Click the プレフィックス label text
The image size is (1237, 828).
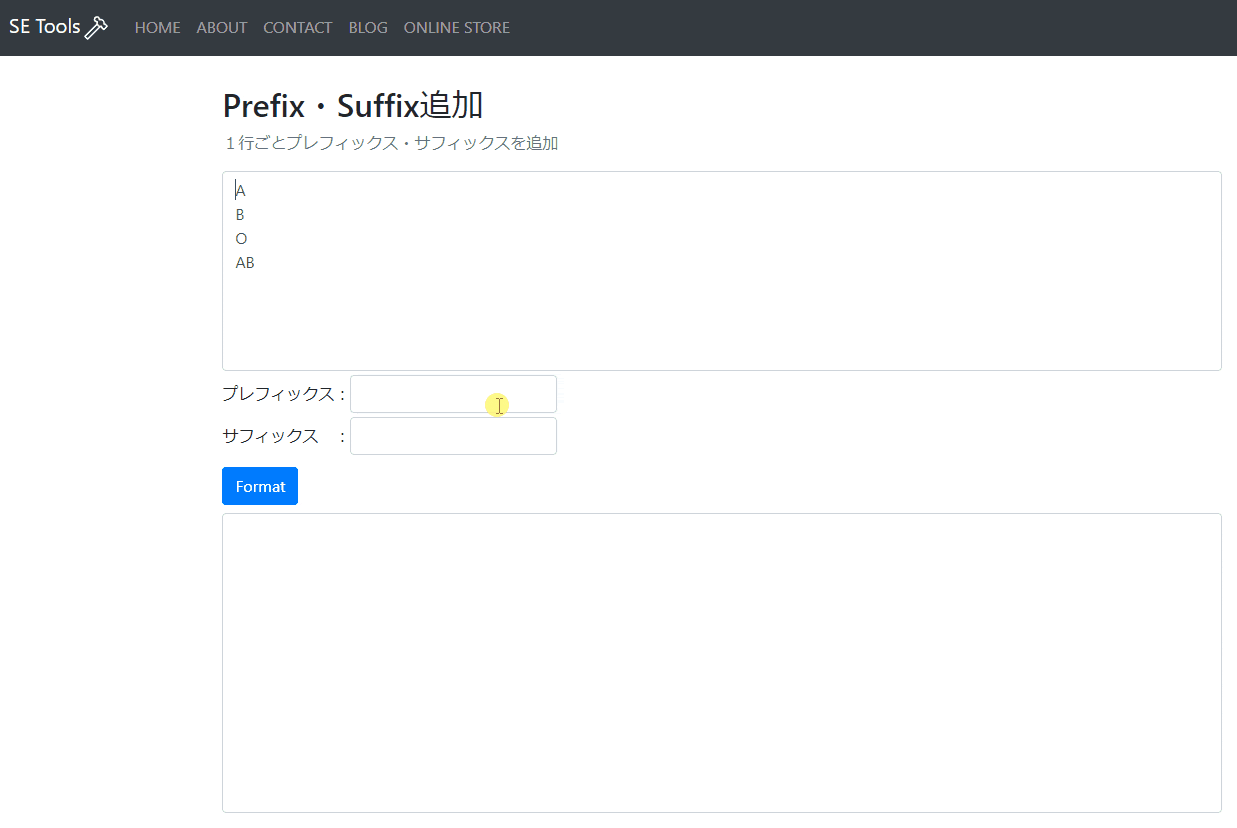click(280, 394)
